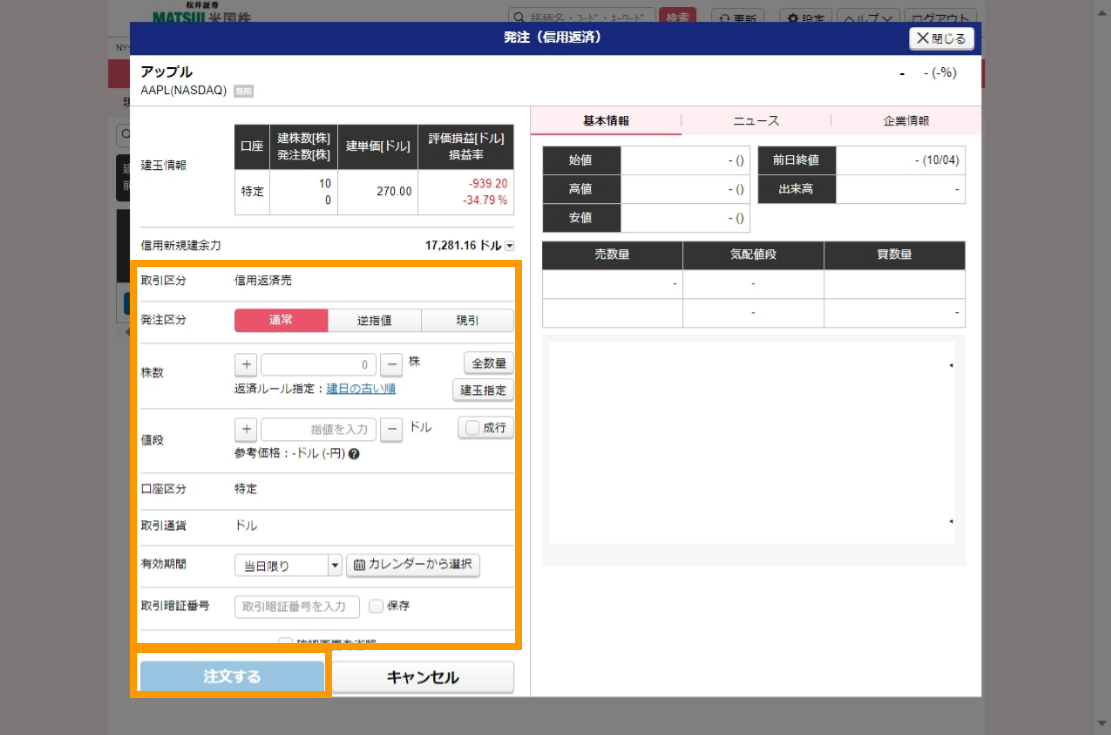This screenshot has width=1111, height=735.
Task: Click the キャンセル button
Action: 422,677
